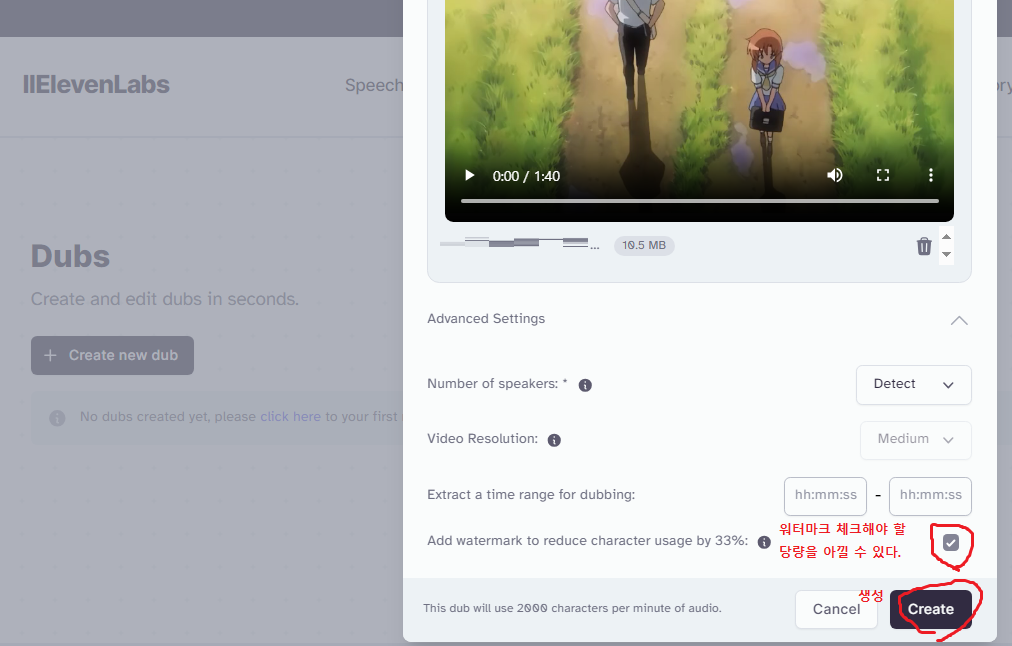Show info about watermark option
The image size is (1012, 646).
click(764, 542)
